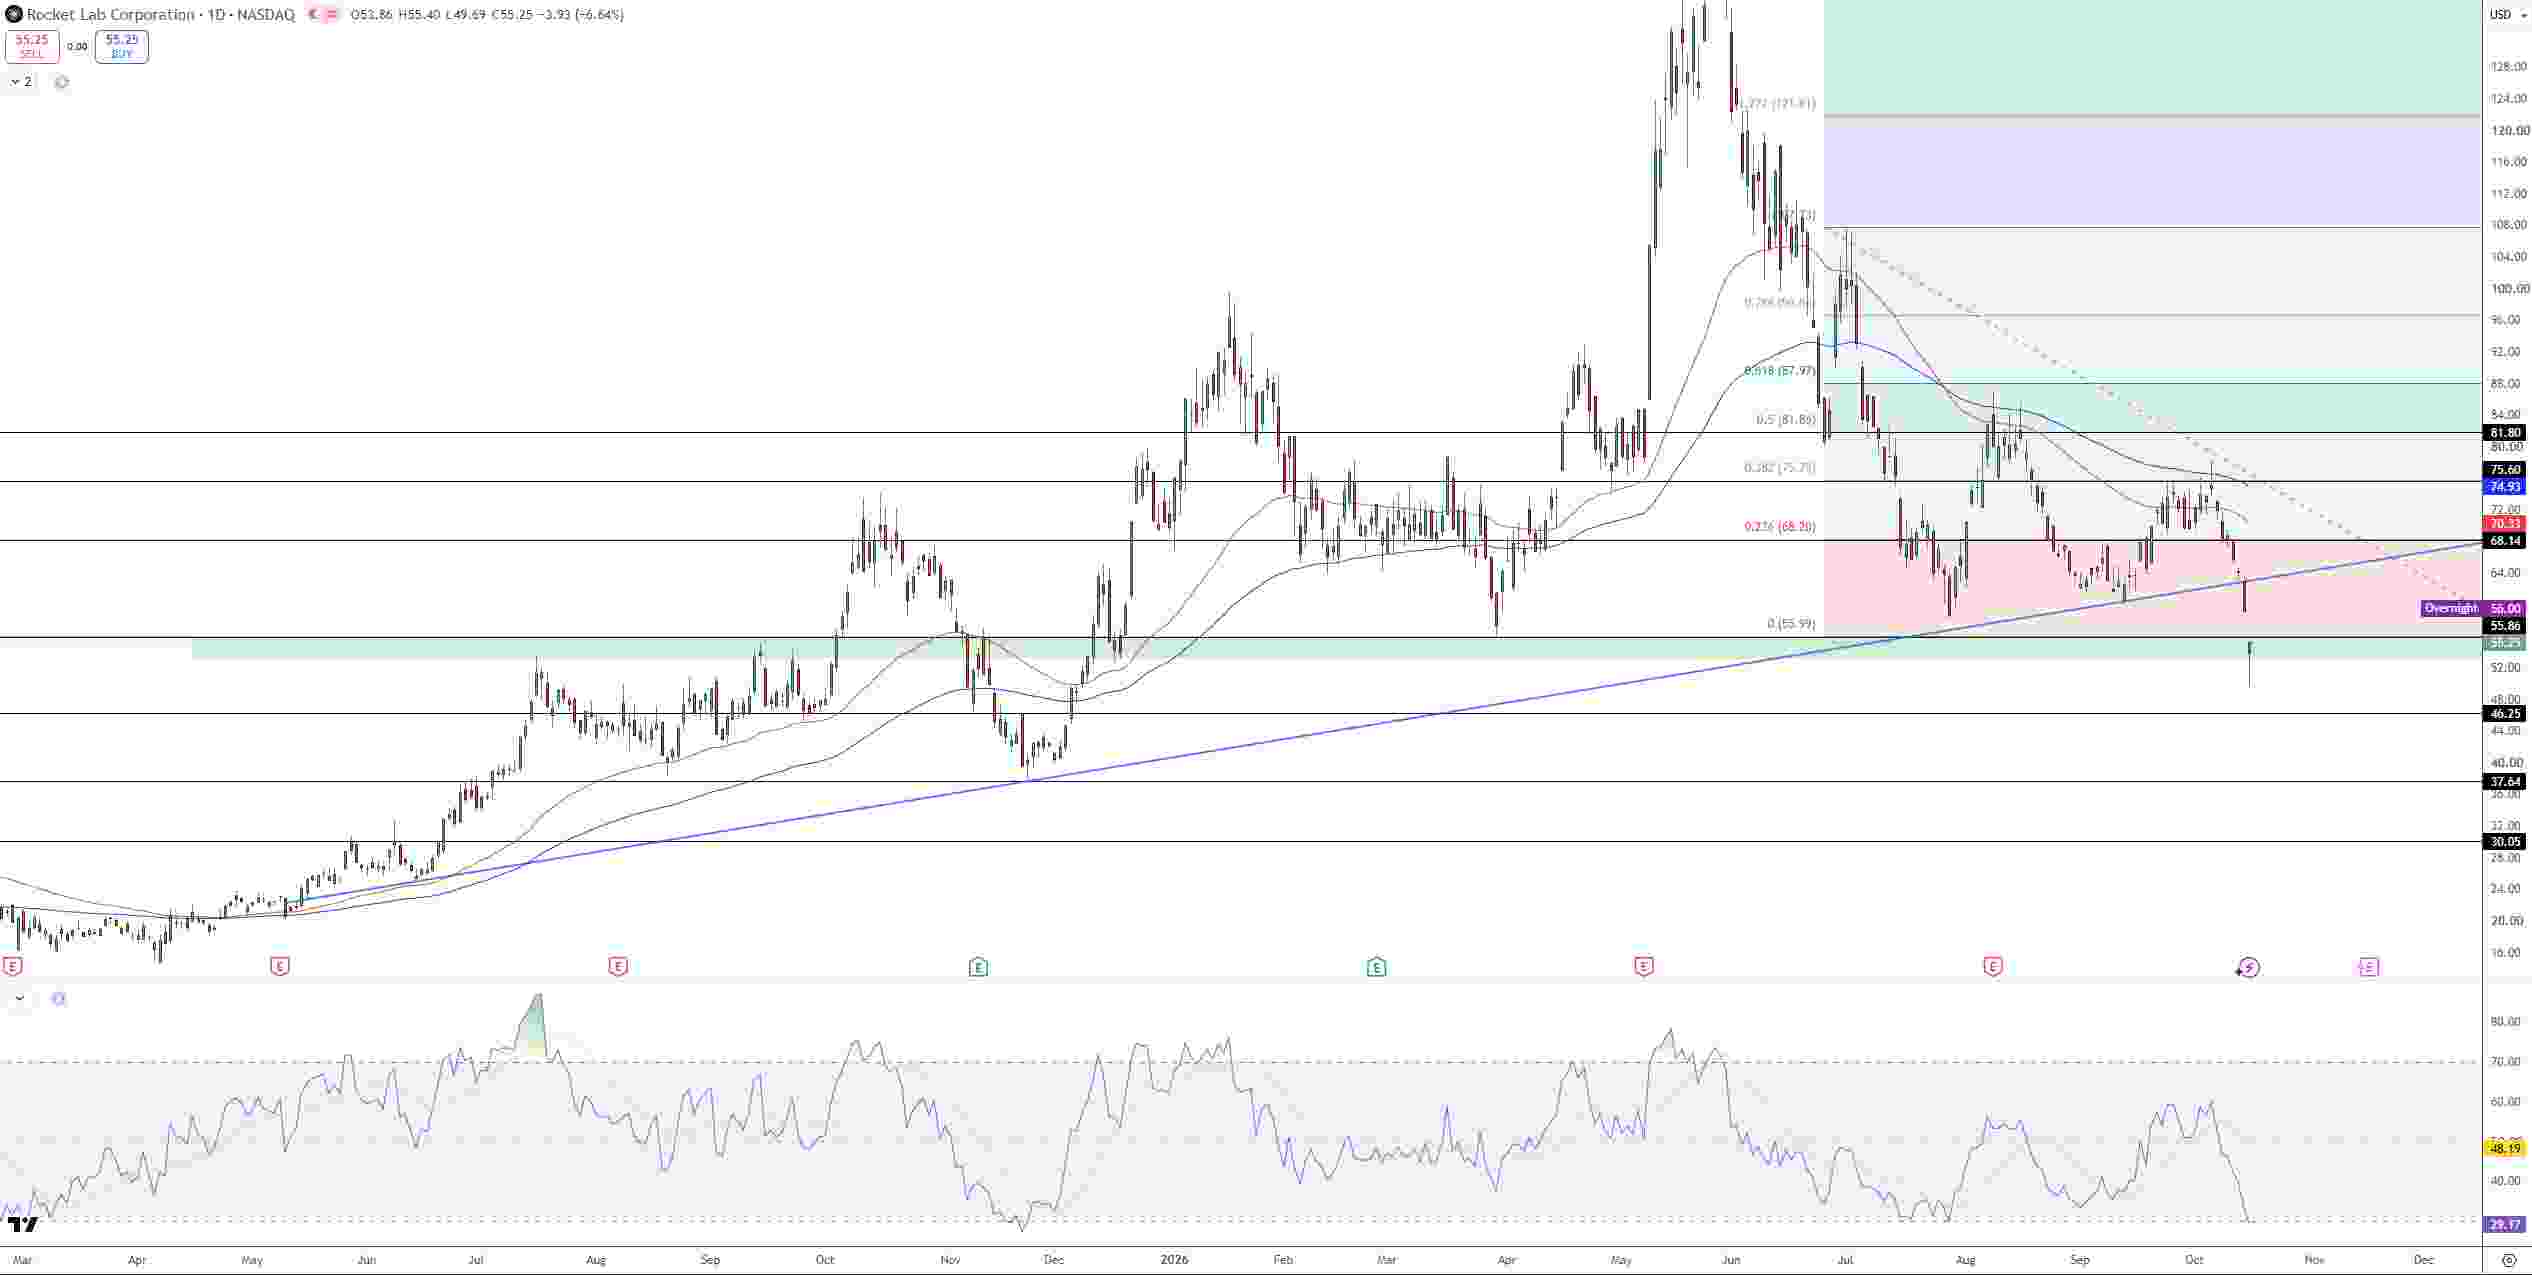Image resolution: width=2532 pixels, height=1275 pixels.
Task: Click the 81.80 horizontal line price label
Action: [2505, 433]
